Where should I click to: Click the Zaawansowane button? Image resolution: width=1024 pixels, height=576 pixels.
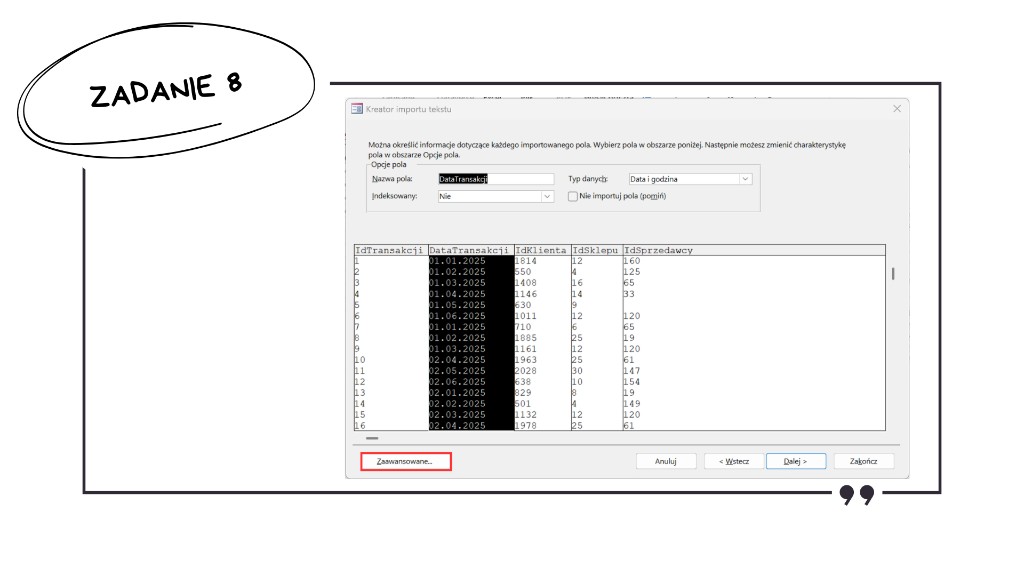point(405,461)
